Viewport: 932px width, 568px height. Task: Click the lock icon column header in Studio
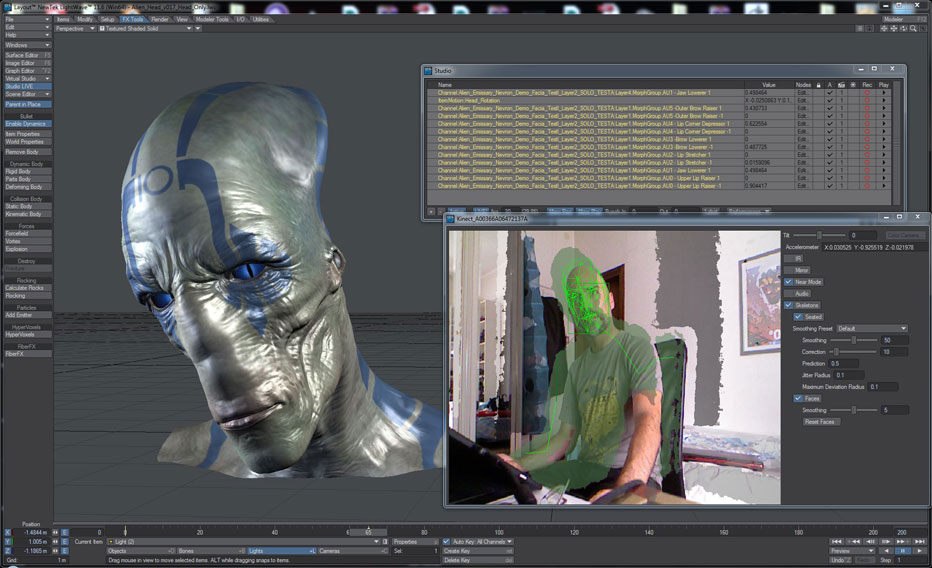pyautogui.click(x=819, y=85)
